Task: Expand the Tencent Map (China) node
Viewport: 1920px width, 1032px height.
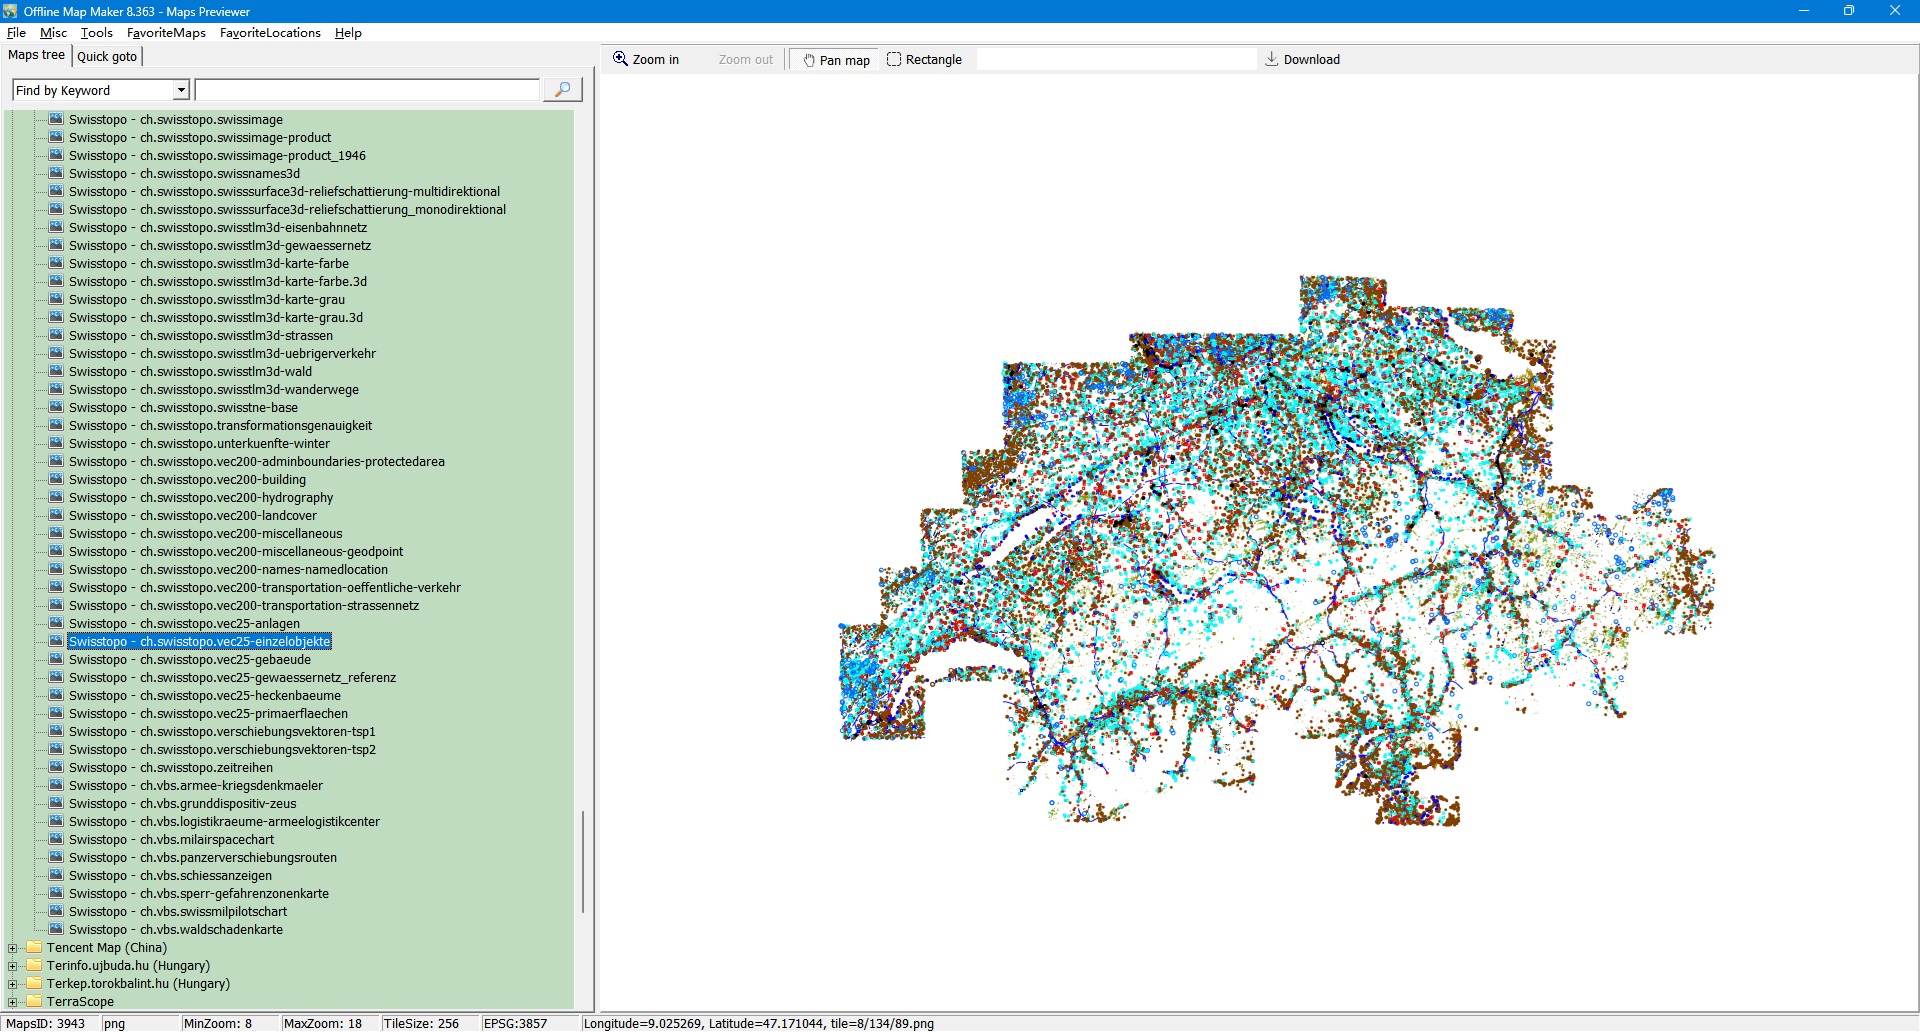Action: click(x=13, y=948)
